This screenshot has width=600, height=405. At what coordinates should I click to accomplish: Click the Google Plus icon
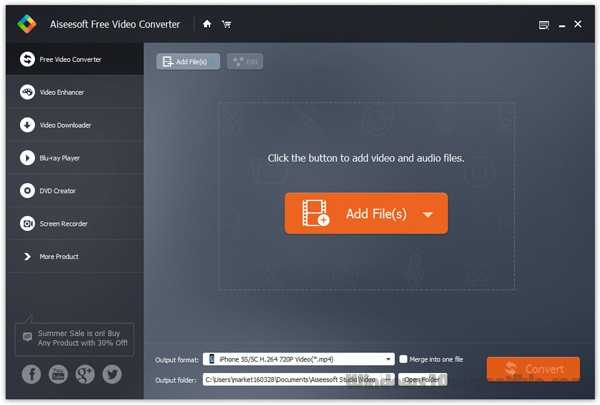(85, 374)
